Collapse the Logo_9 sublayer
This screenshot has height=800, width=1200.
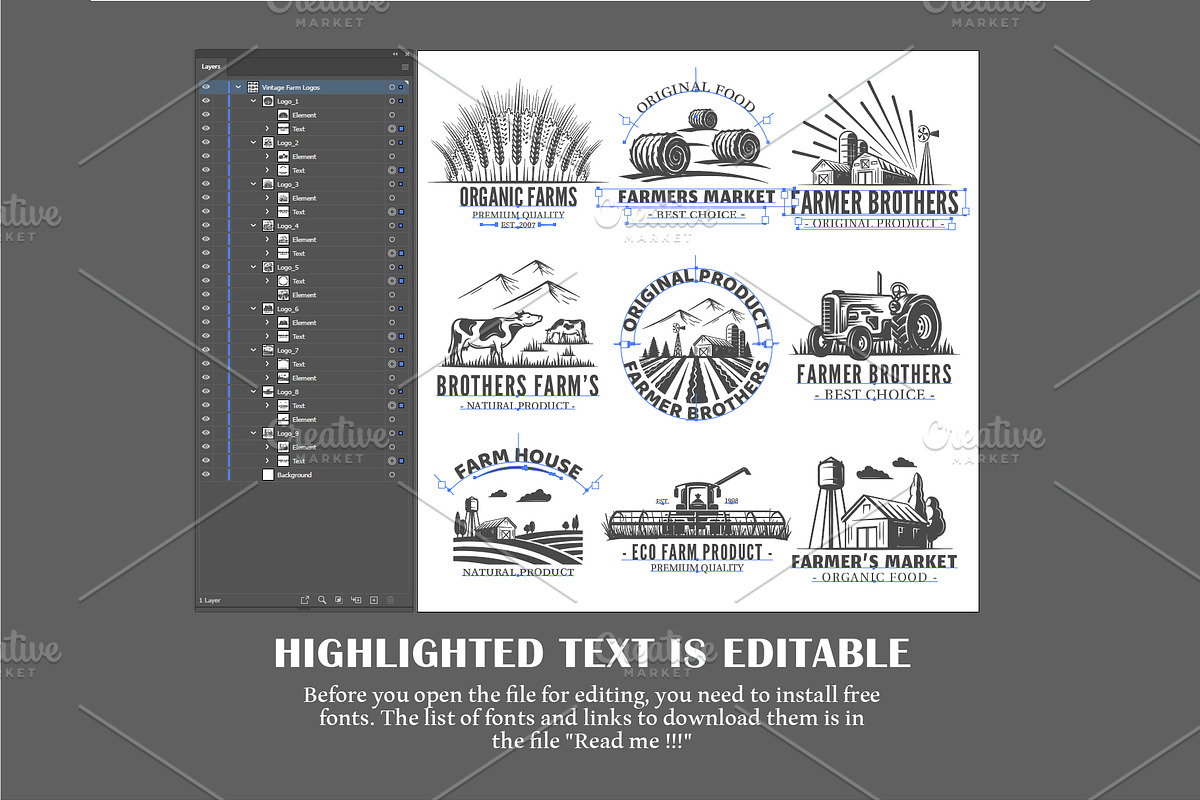(x=253, y=434)
